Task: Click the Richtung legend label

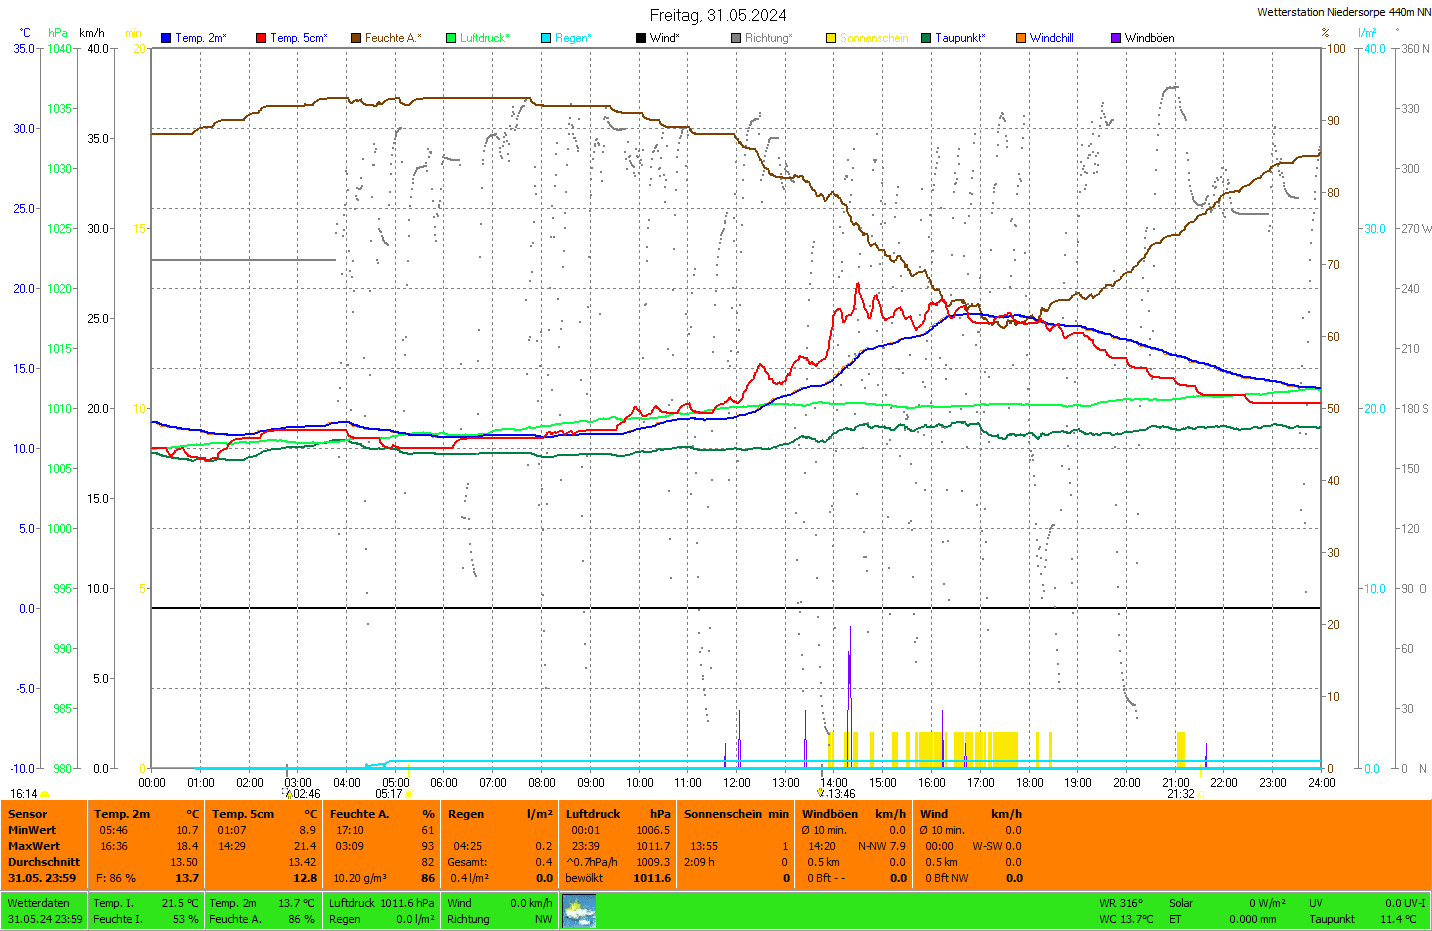Action: click(767, 38)
